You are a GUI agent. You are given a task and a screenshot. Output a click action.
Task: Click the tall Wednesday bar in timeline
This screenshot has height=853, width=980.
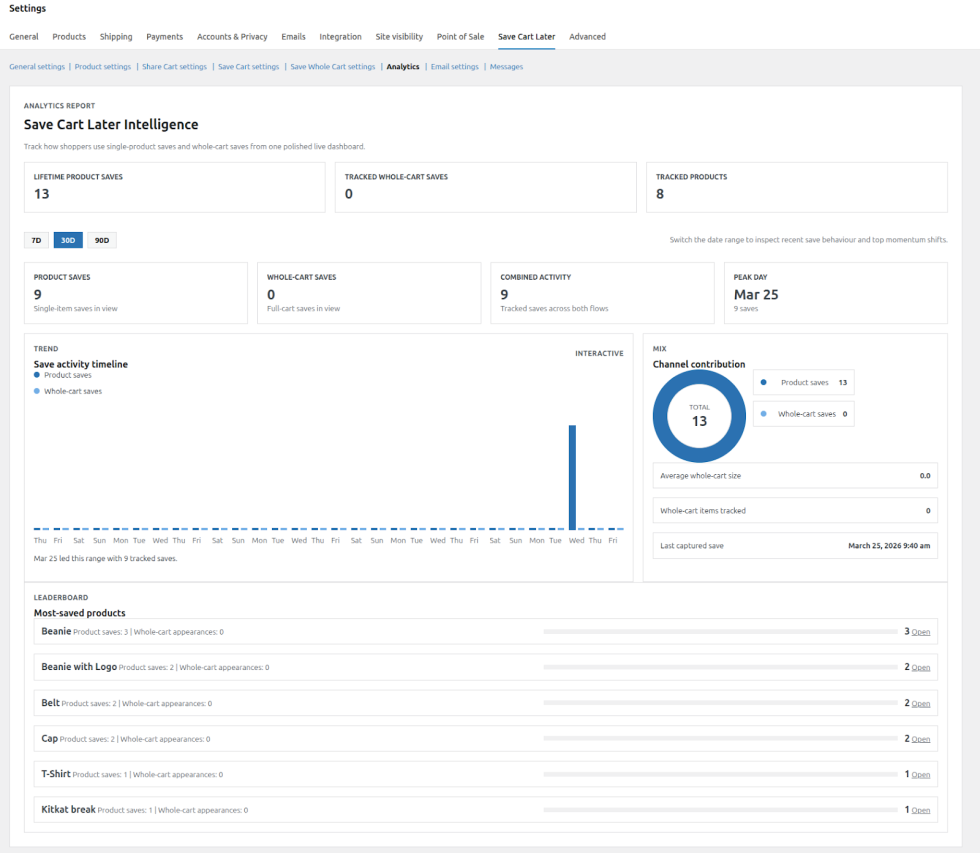(572, 477)
